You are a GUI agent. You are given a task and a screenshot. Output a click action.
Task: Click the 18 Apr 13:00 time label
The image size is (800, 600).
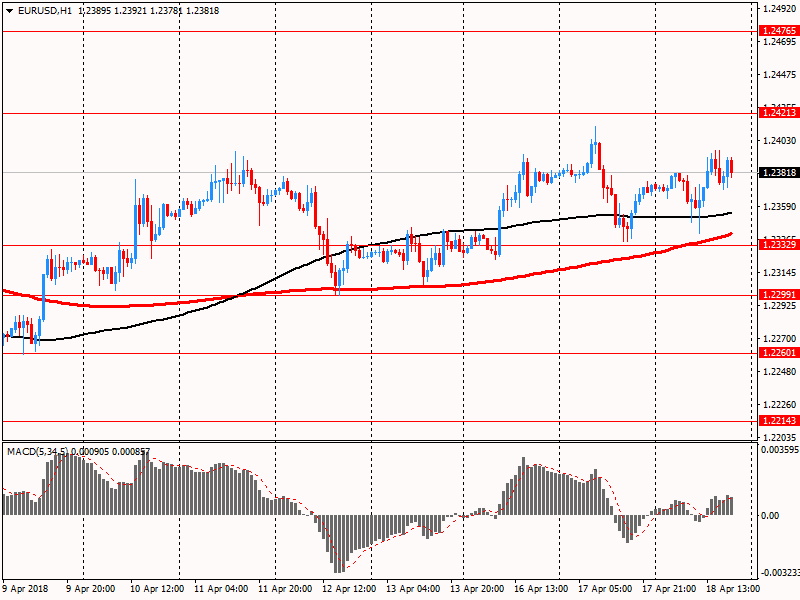(733, 588)
